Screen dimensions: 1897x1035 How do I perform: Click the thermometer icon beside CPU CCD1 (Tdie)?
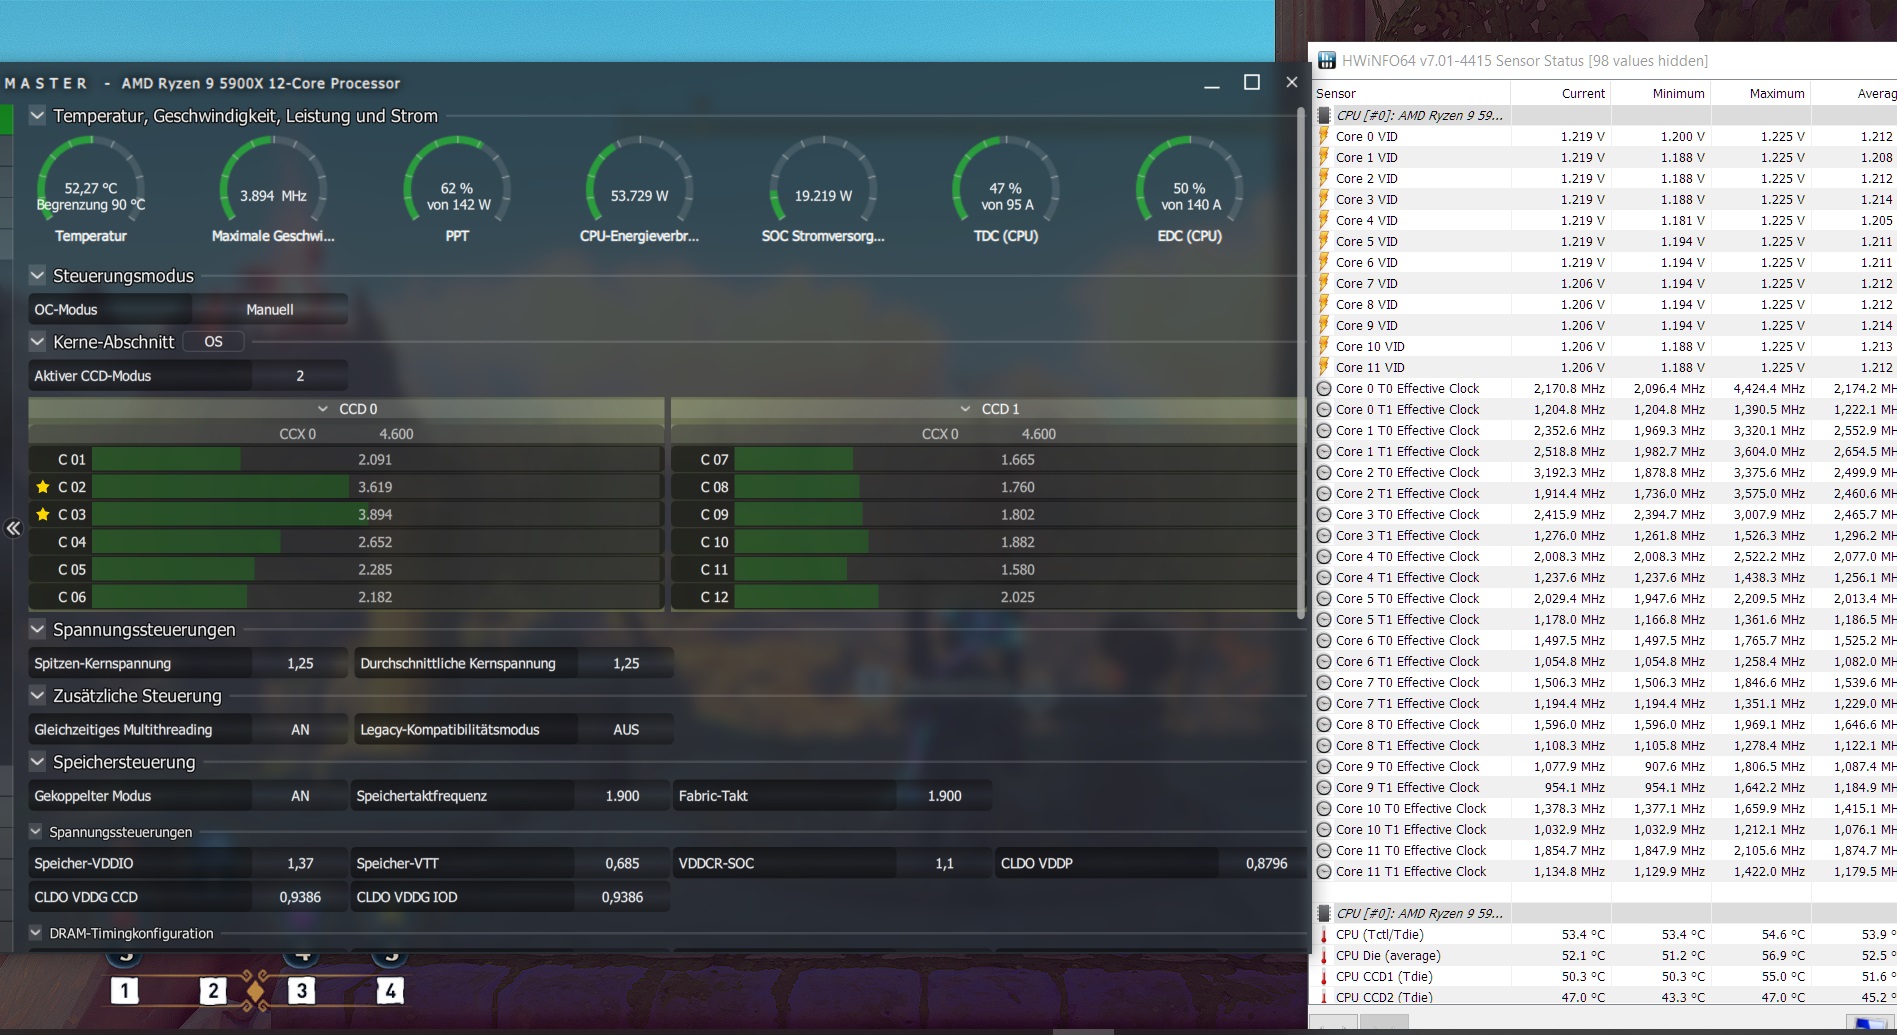tap(1324, 976)
